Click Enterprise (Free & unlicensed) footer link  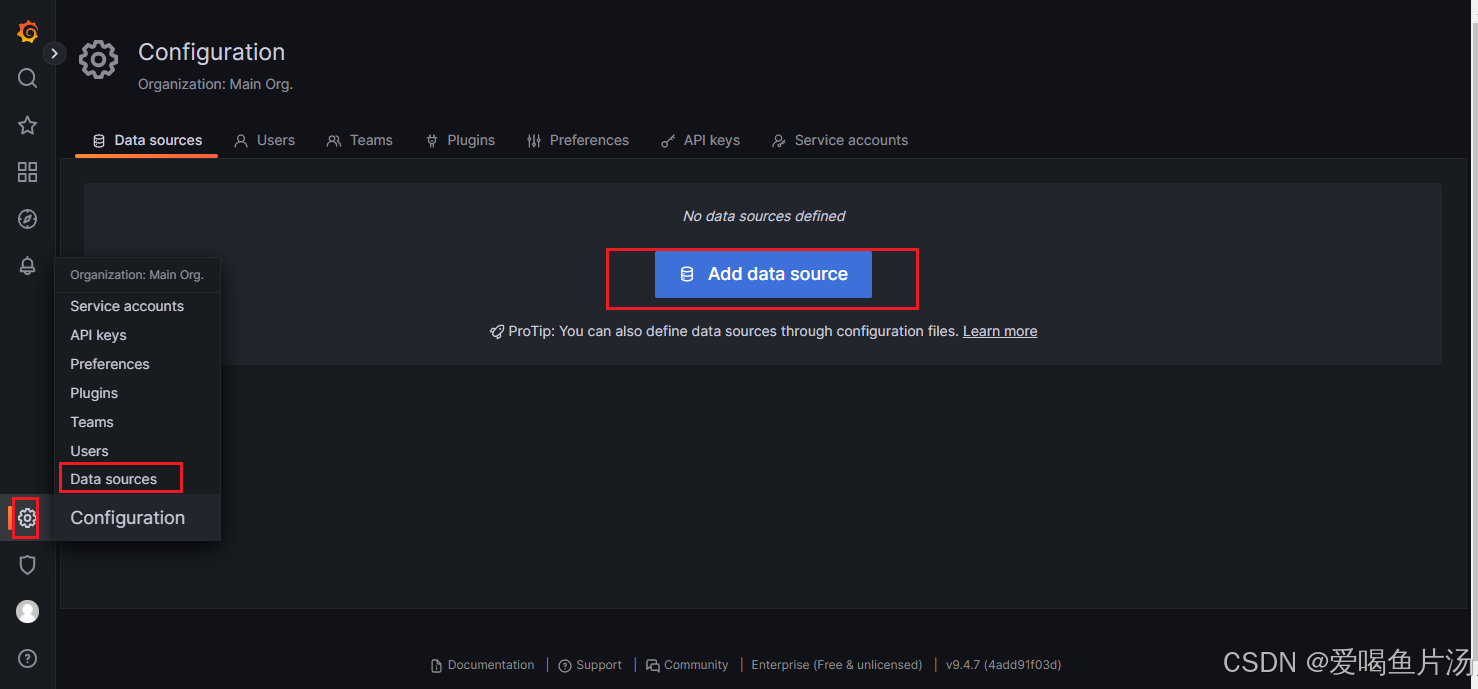click(x=837, y=665)
